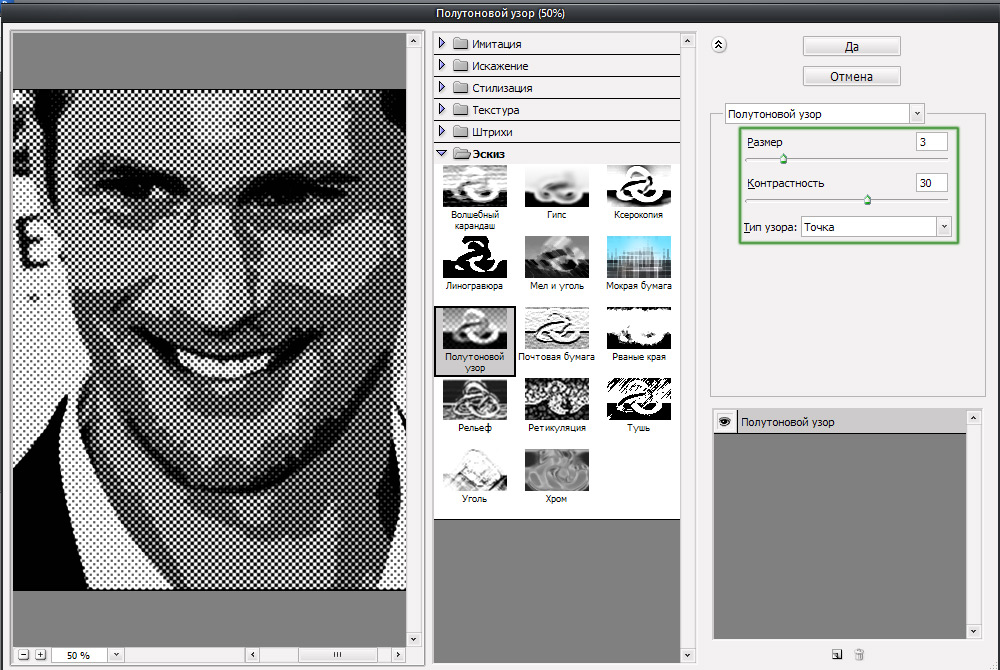The width and height of the screenshot is (1000, 670).
Task: Select the Волшебный карандаш filter thumbnail
Action: [475, 186]
